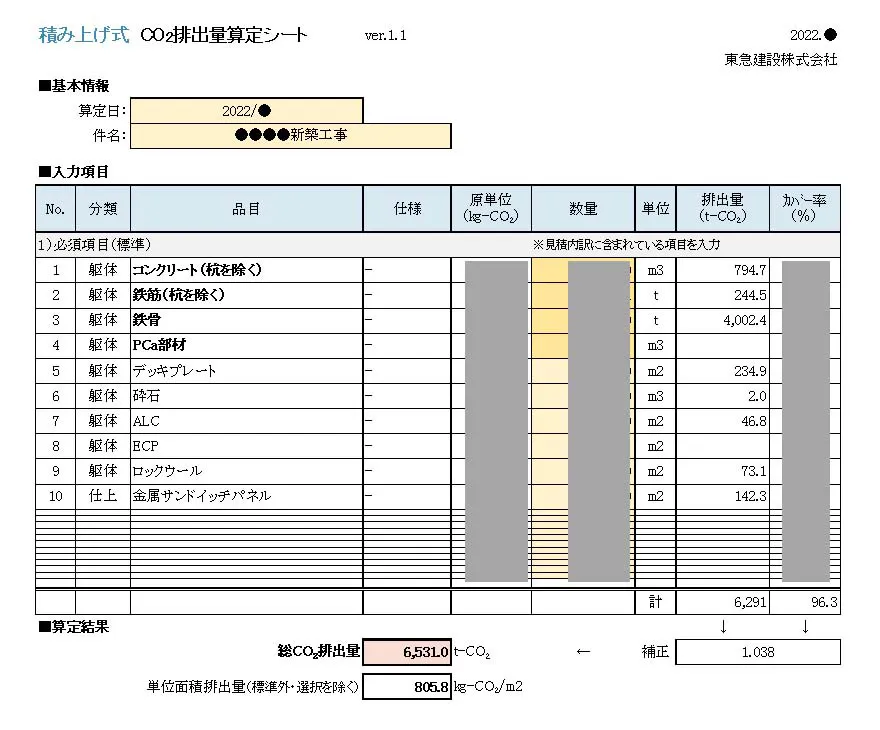Select the デッキプレート item cell
Screen dimensions: 880x730
pyautogui.click(x=246, y=371)
